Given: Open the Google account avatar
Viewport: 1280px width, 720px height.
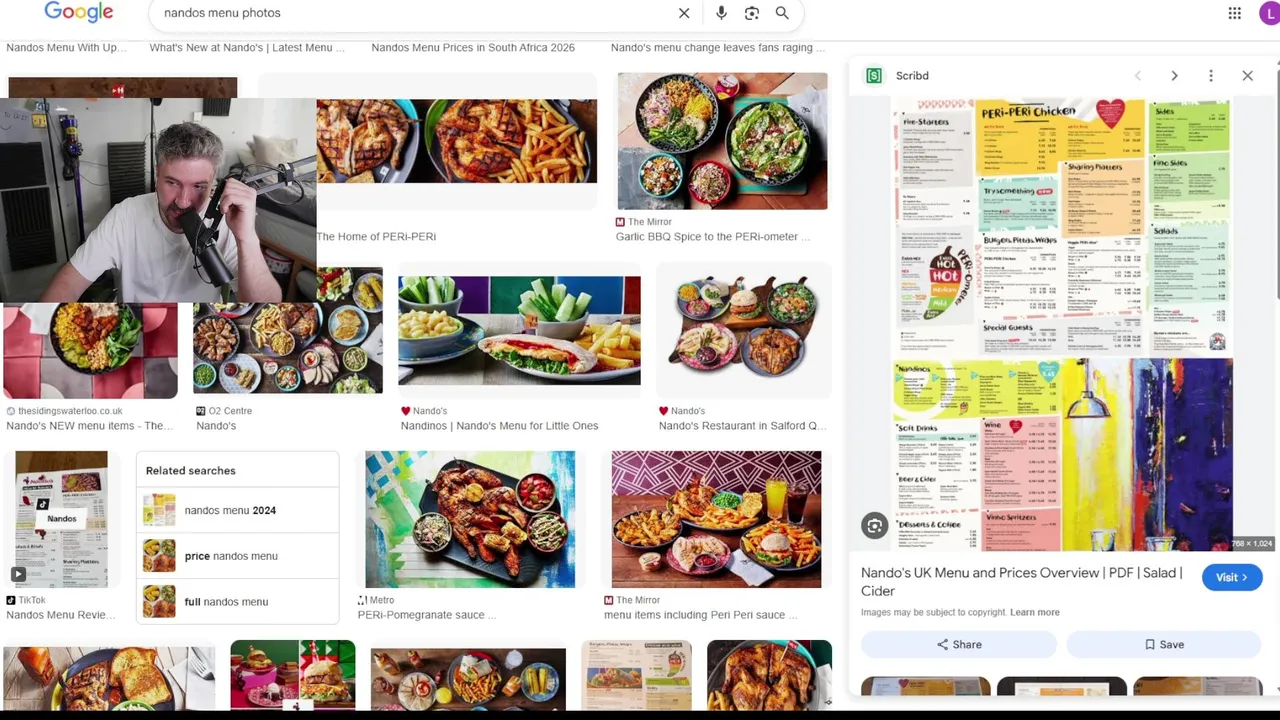Looking at the screenshot, I should pyautogui.click(x=1270, y=13).
